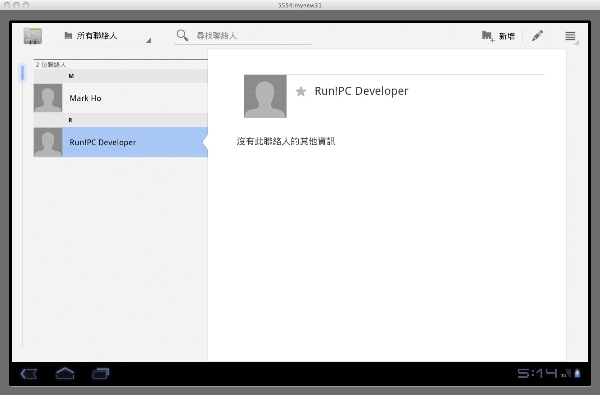Click the 沒有此聯絡人的其他資訊 message
Viewport: 600px width, 395px height.
pos(285,141)
